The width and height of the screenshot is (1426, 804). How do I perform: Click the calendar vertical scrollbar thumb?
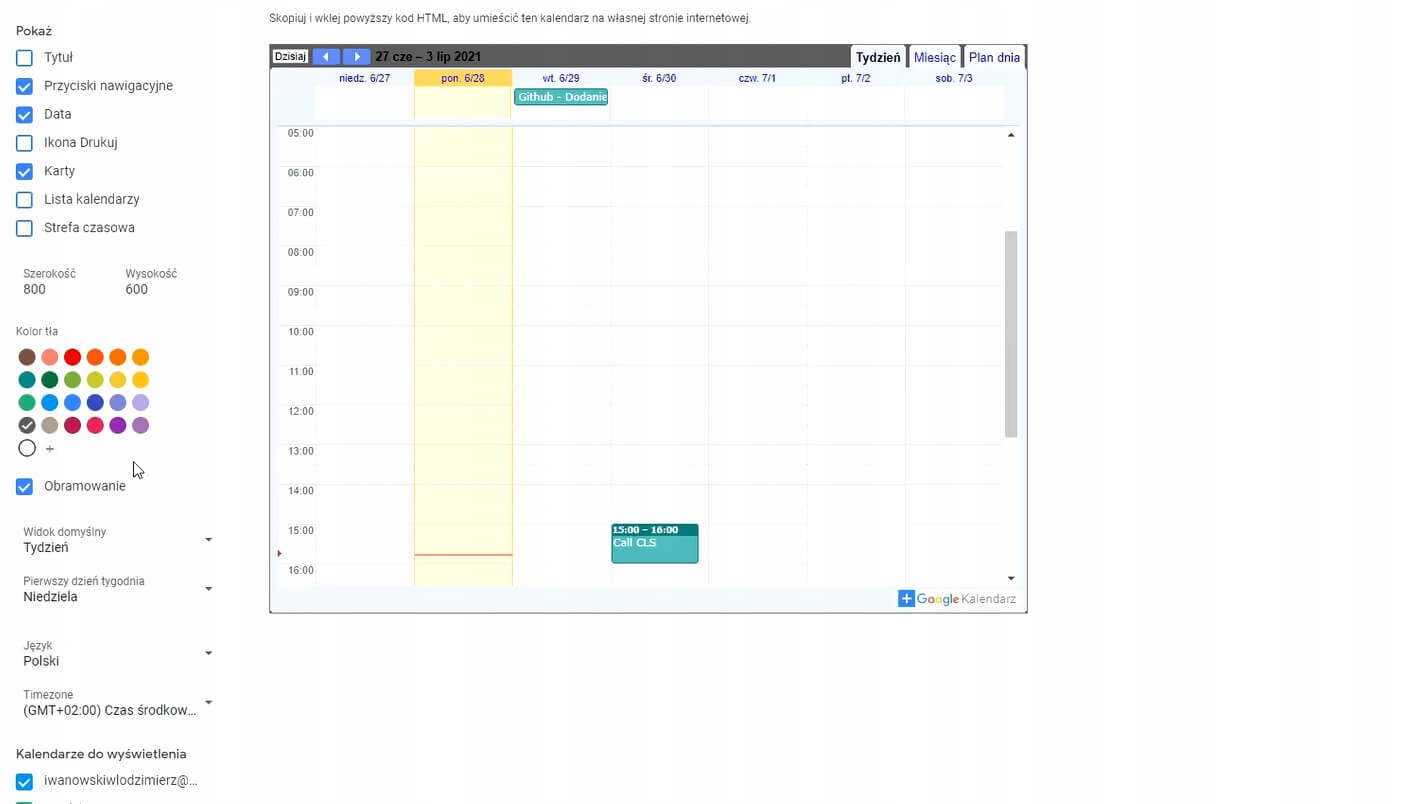pos(1011,334)
